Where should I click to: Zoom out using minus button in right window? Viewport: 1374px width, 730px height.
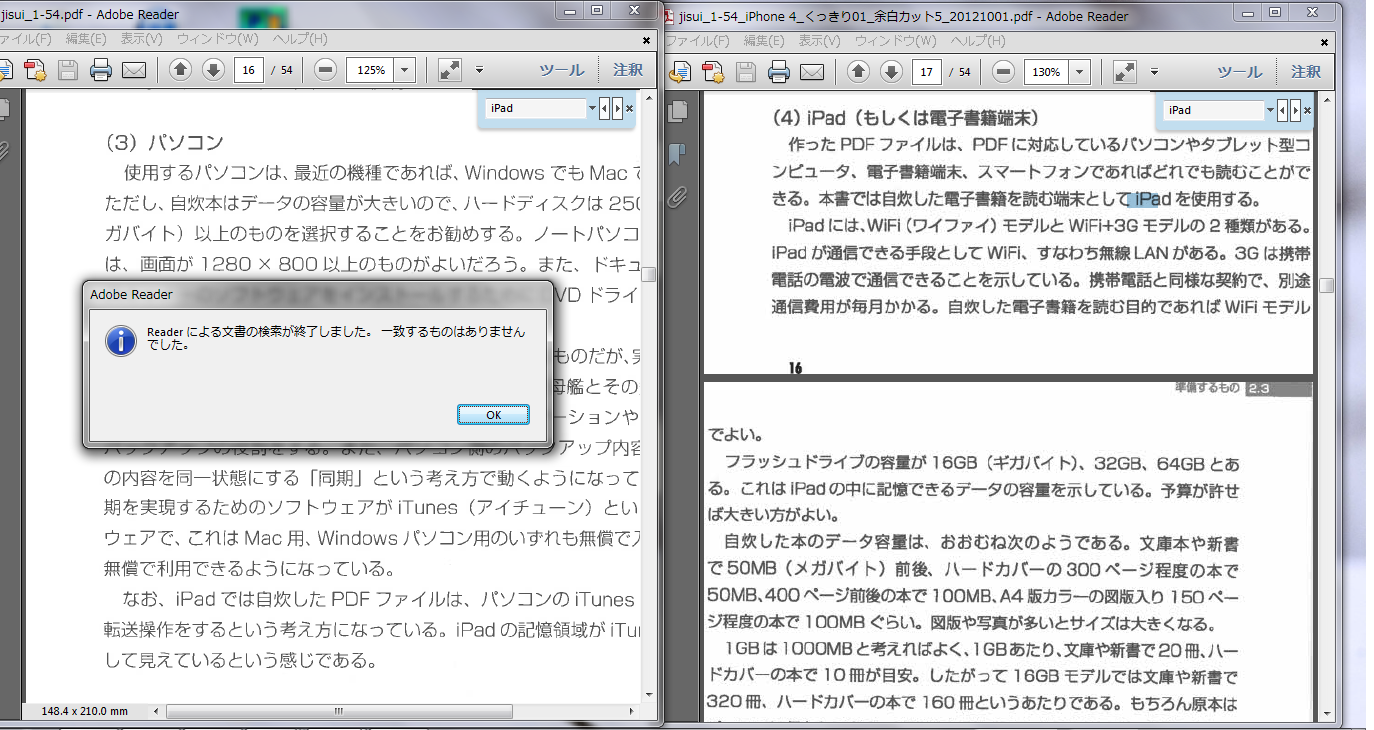pyautogui.click(x=1003, y=72)
